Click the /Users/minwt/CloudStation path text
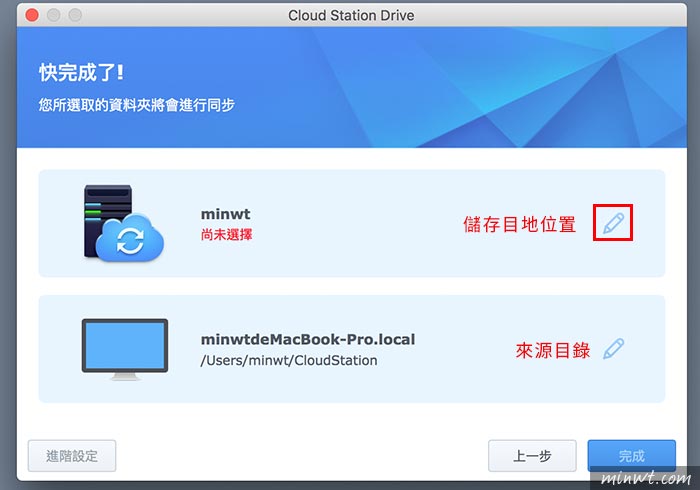Viewport: 700px width, 490px height. 289,361
